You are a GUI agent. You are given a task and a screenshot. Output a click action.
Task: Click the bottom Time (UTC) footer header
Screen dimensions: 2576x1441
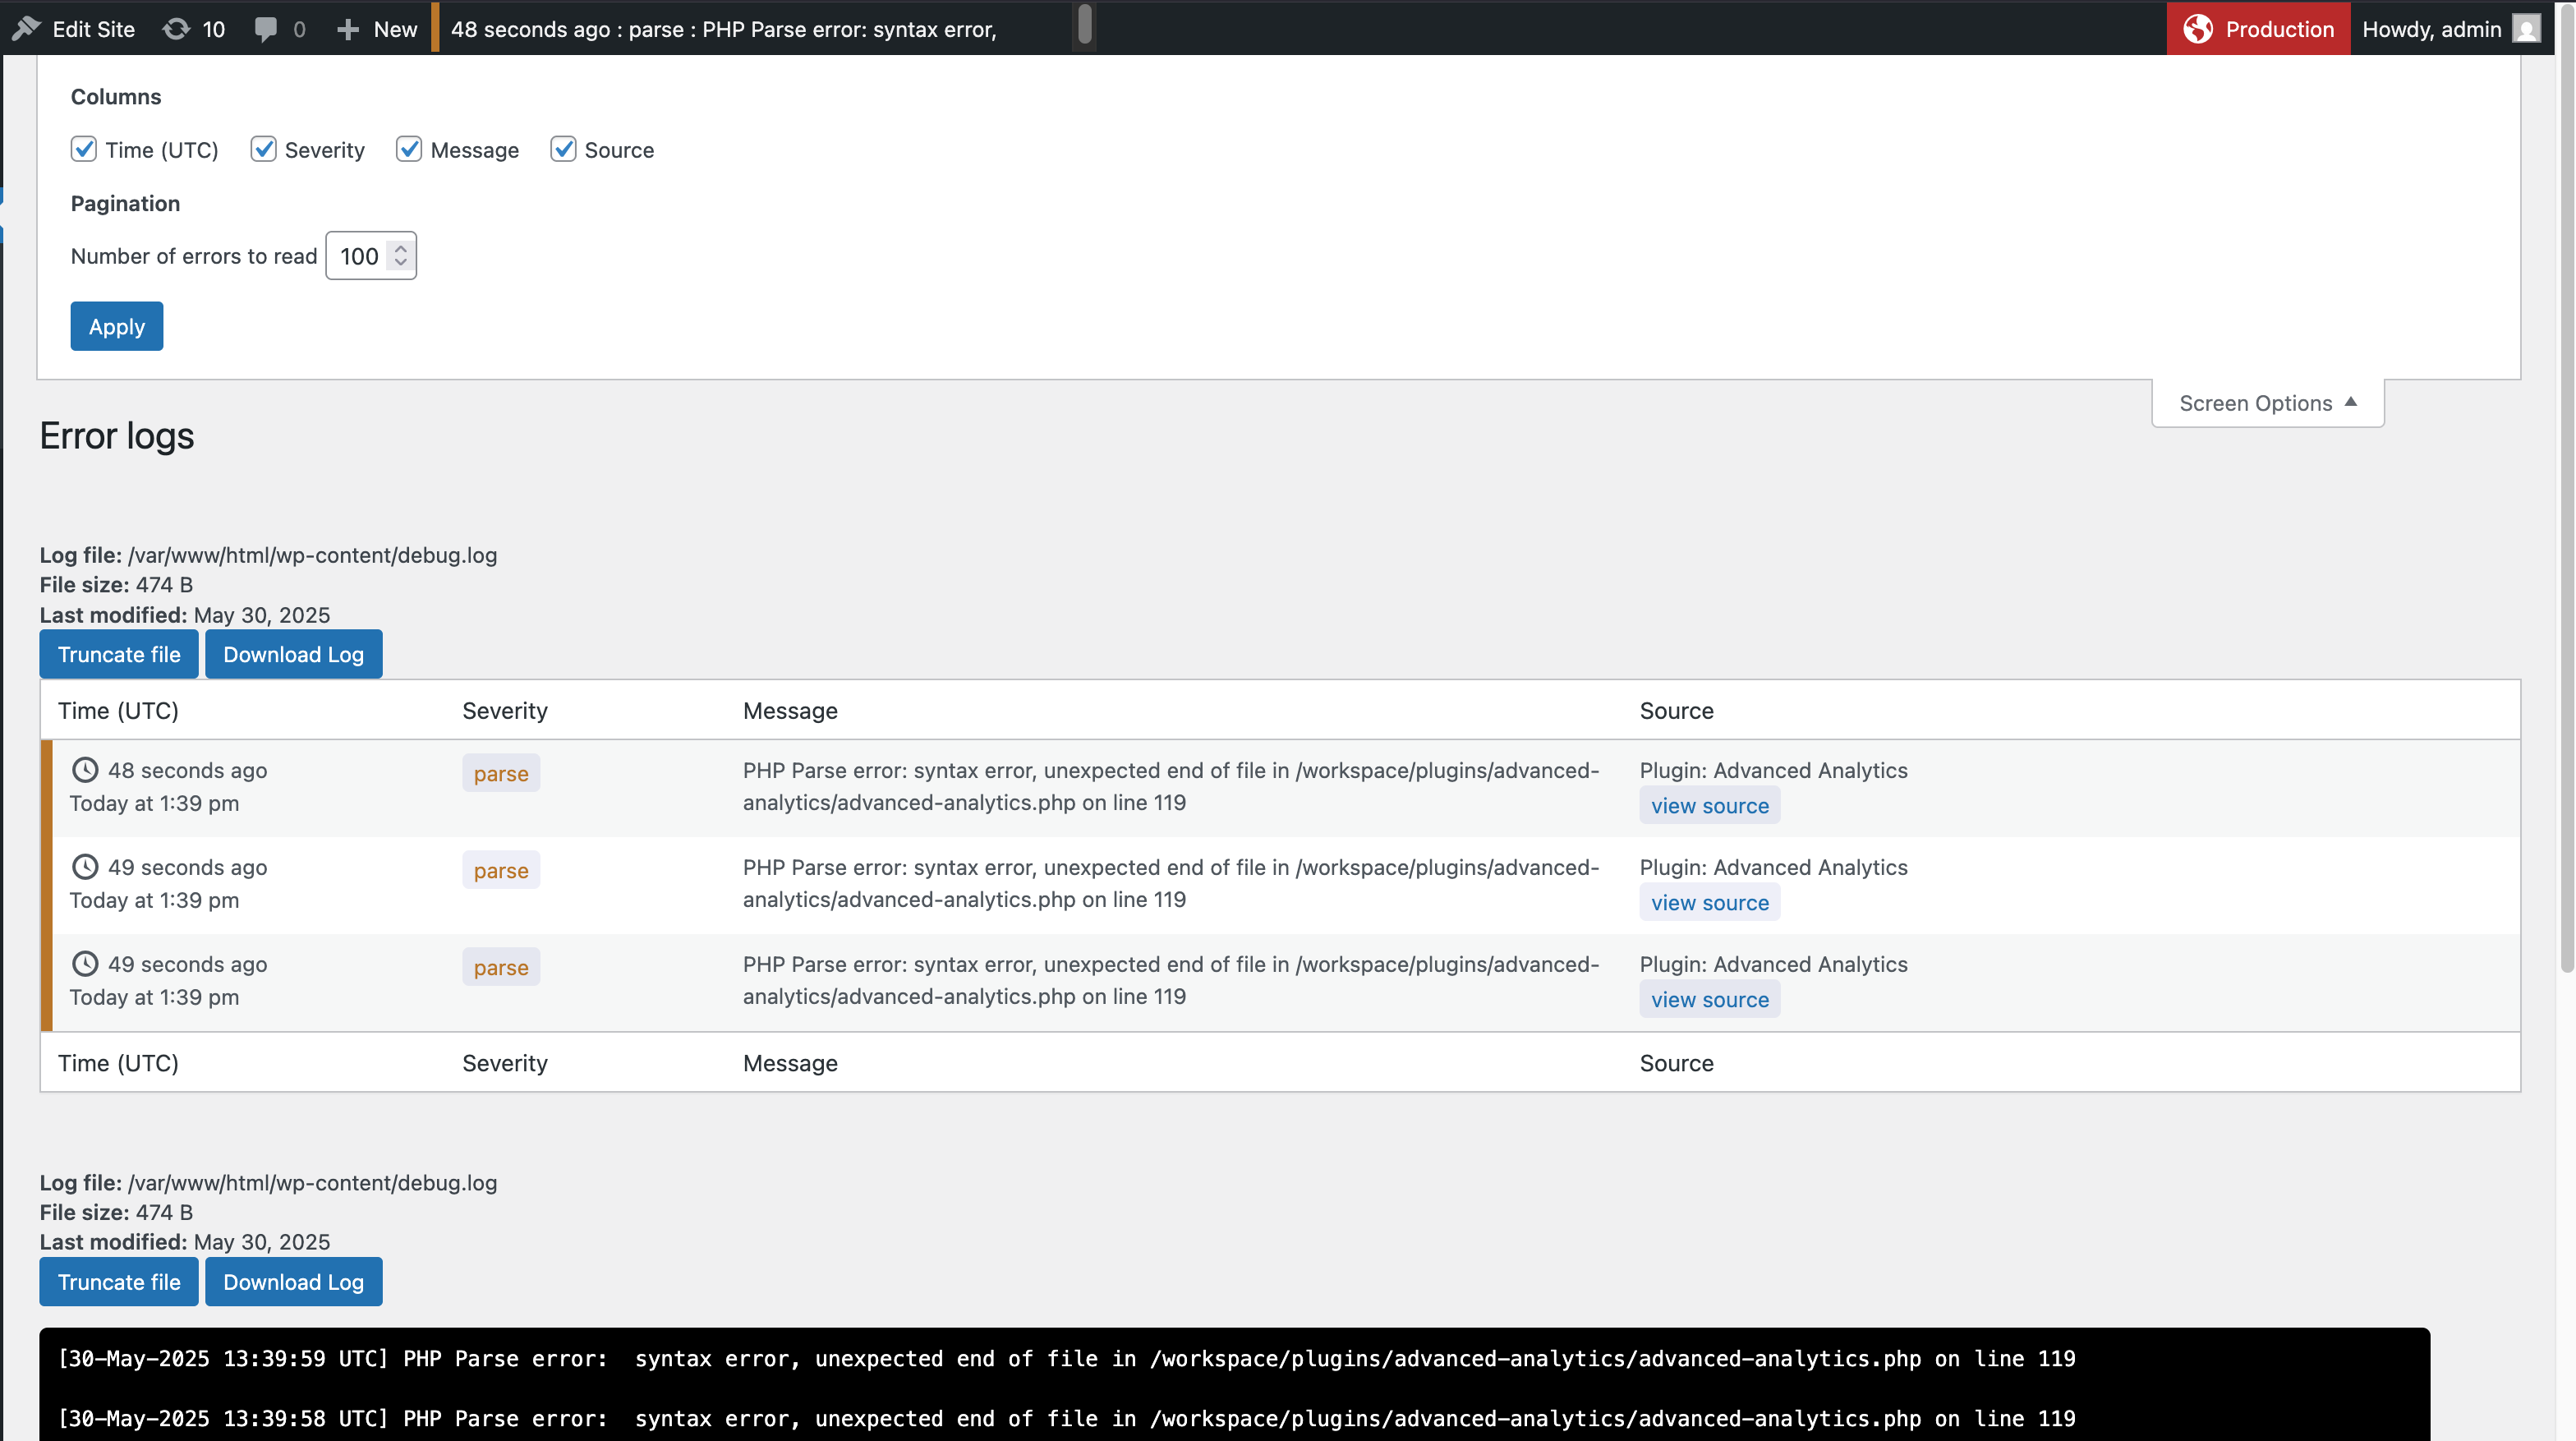coord(118,1063)
